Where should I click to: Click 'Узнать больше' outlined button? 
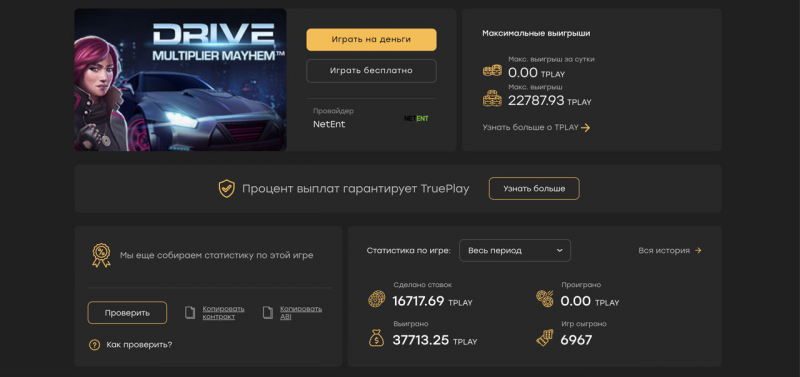534,189
